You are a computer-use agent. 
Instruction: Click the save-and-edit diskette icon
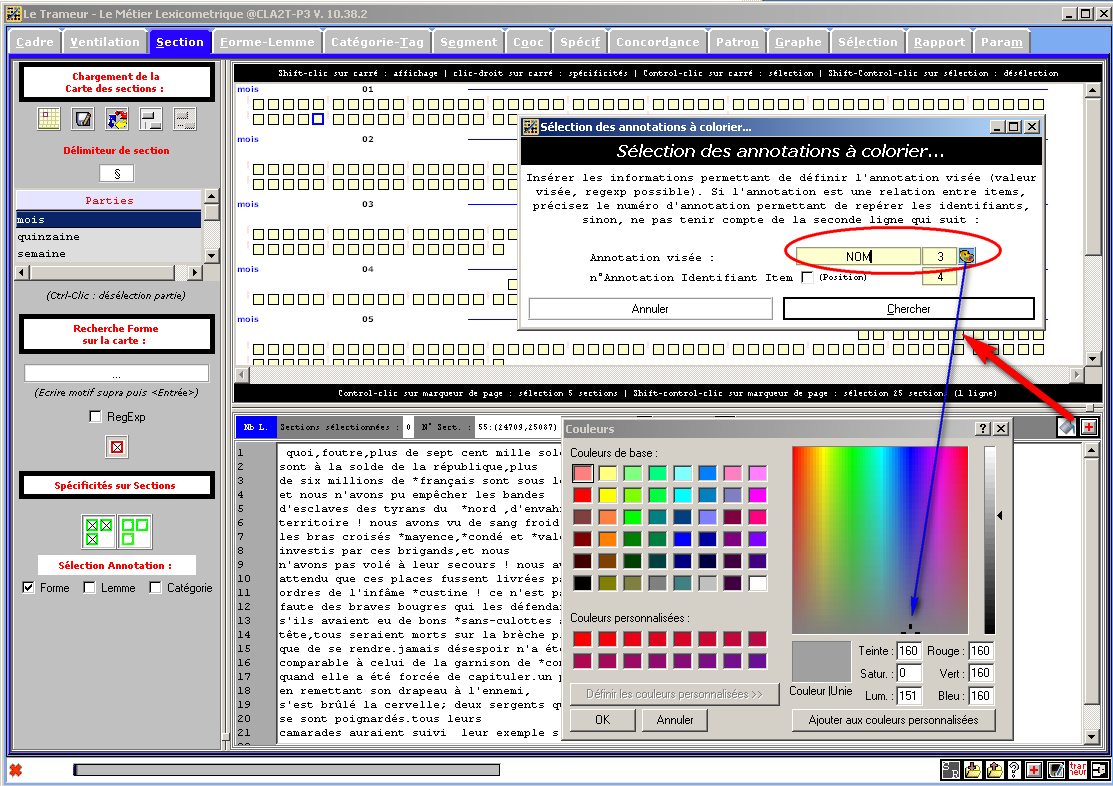pos(83,119)
